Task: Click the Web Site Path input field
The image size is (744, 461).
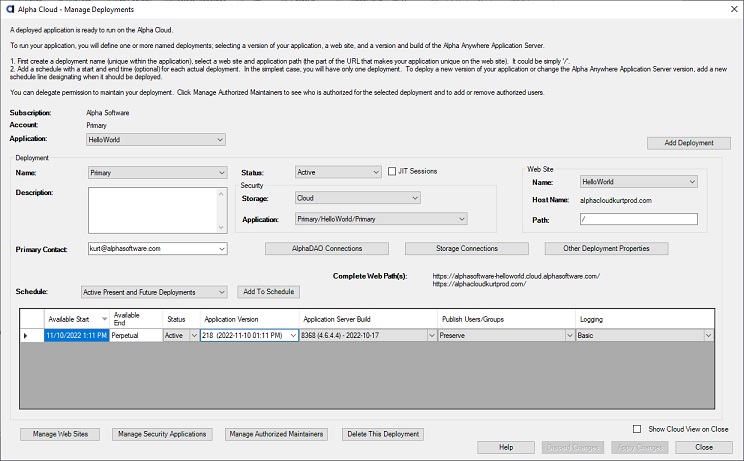Action: (639, 219)
